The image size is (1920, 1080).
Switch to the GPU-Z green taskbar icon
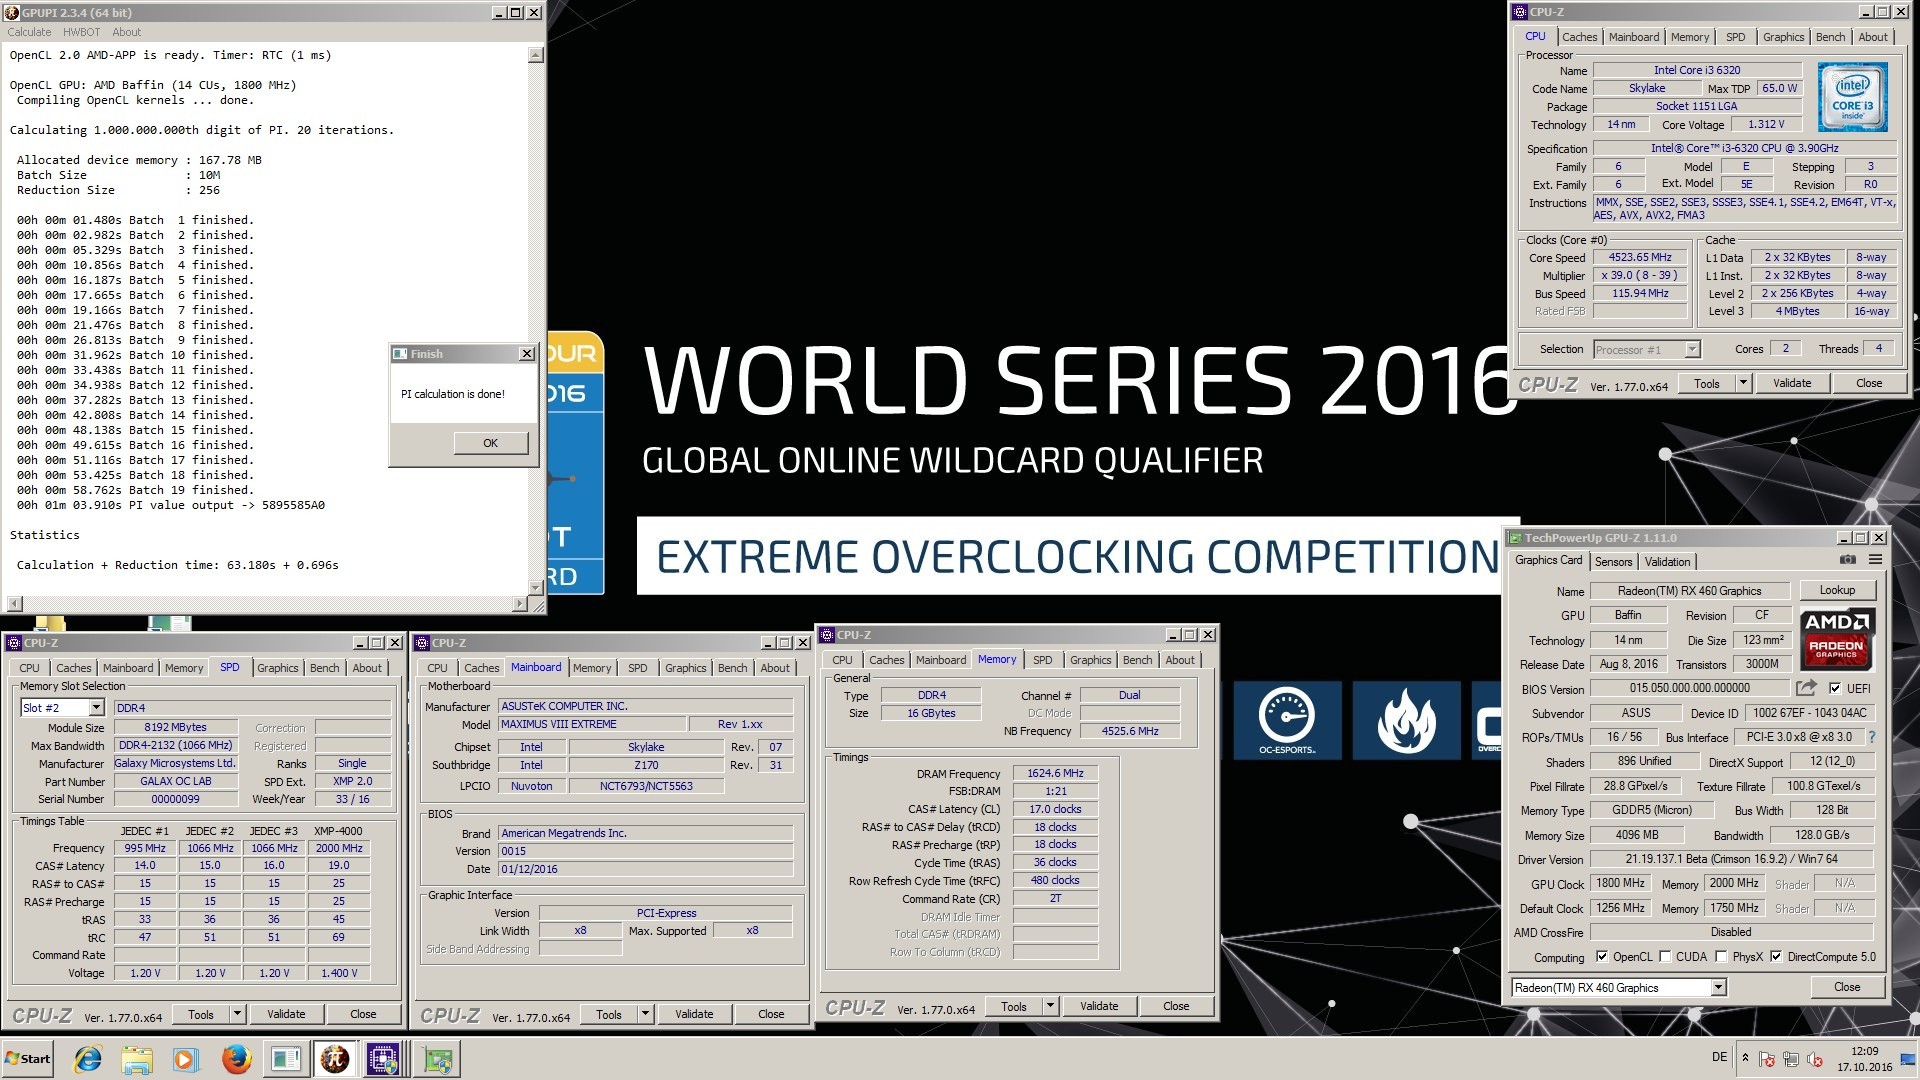point(438,1059)
